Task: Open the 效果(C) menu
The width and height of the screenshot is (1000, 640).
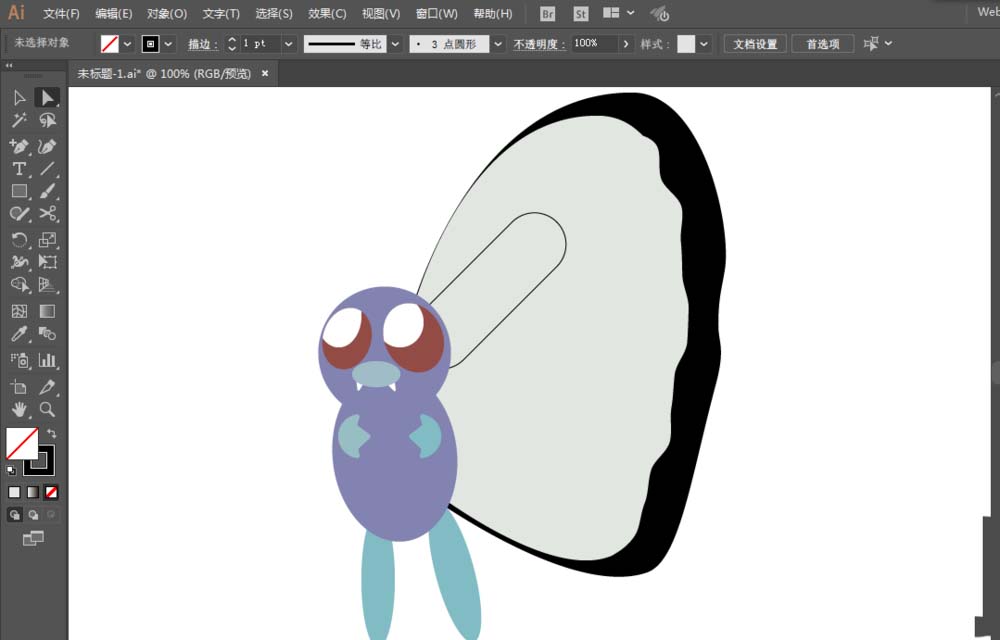Action: (327, 13)
